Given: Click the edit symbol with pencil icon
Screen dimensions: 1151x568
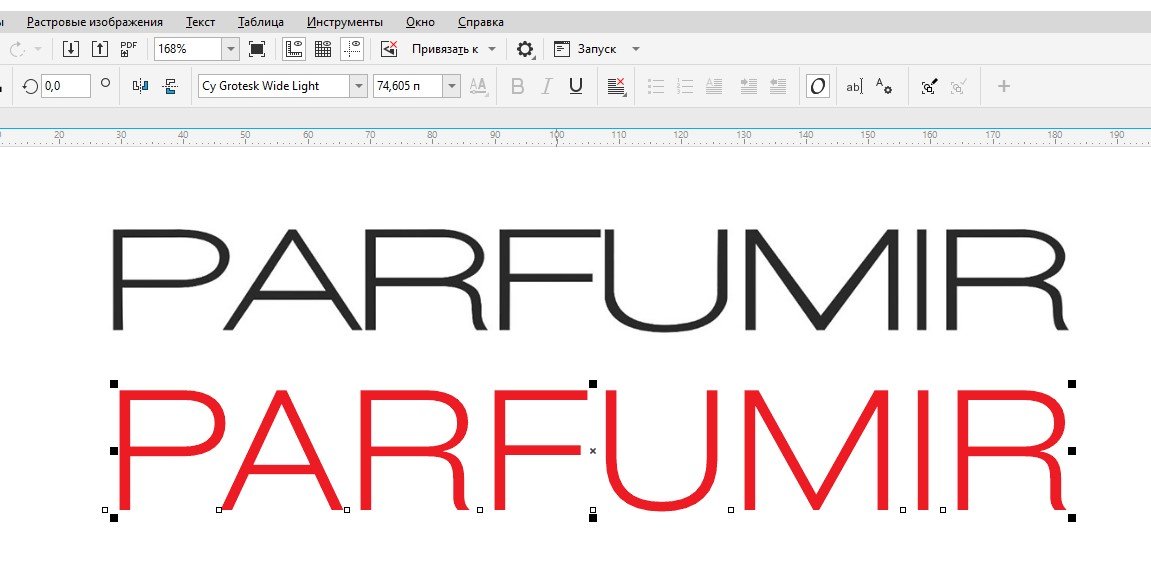Looking at the screenshot, I should (x=929, y=86).
